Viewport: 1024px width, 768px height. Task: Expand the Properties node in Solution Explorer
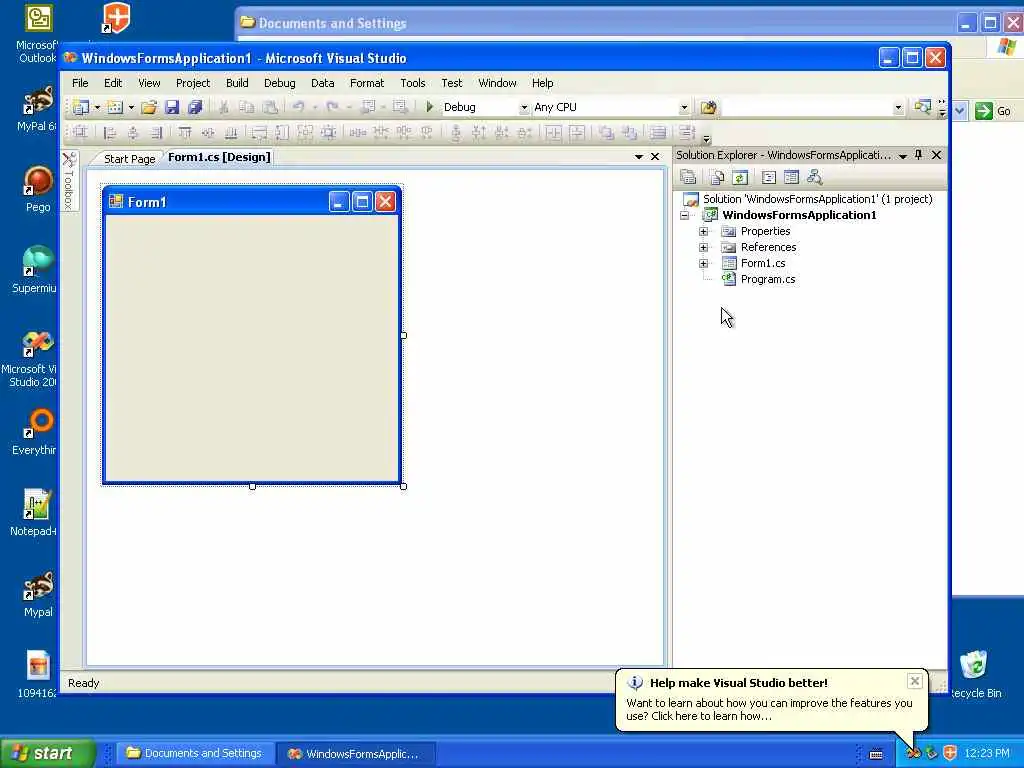tap(703, 231)
